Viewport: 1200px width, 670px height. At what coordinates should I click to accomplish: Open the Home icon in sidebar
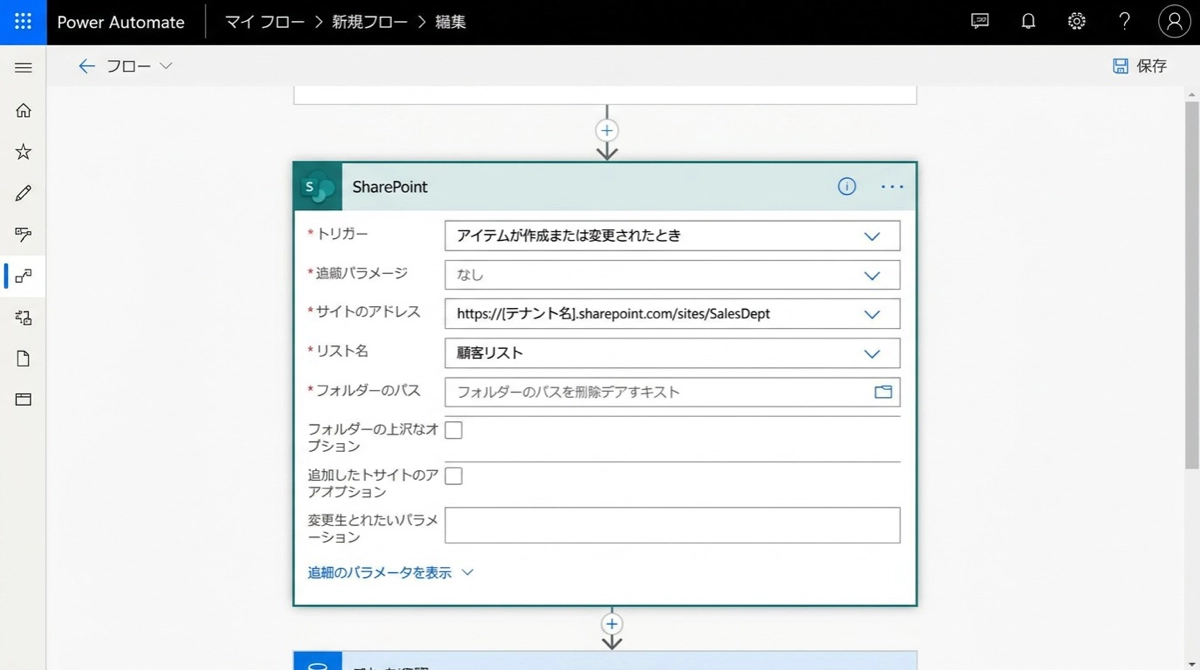[x=23, y=110]
